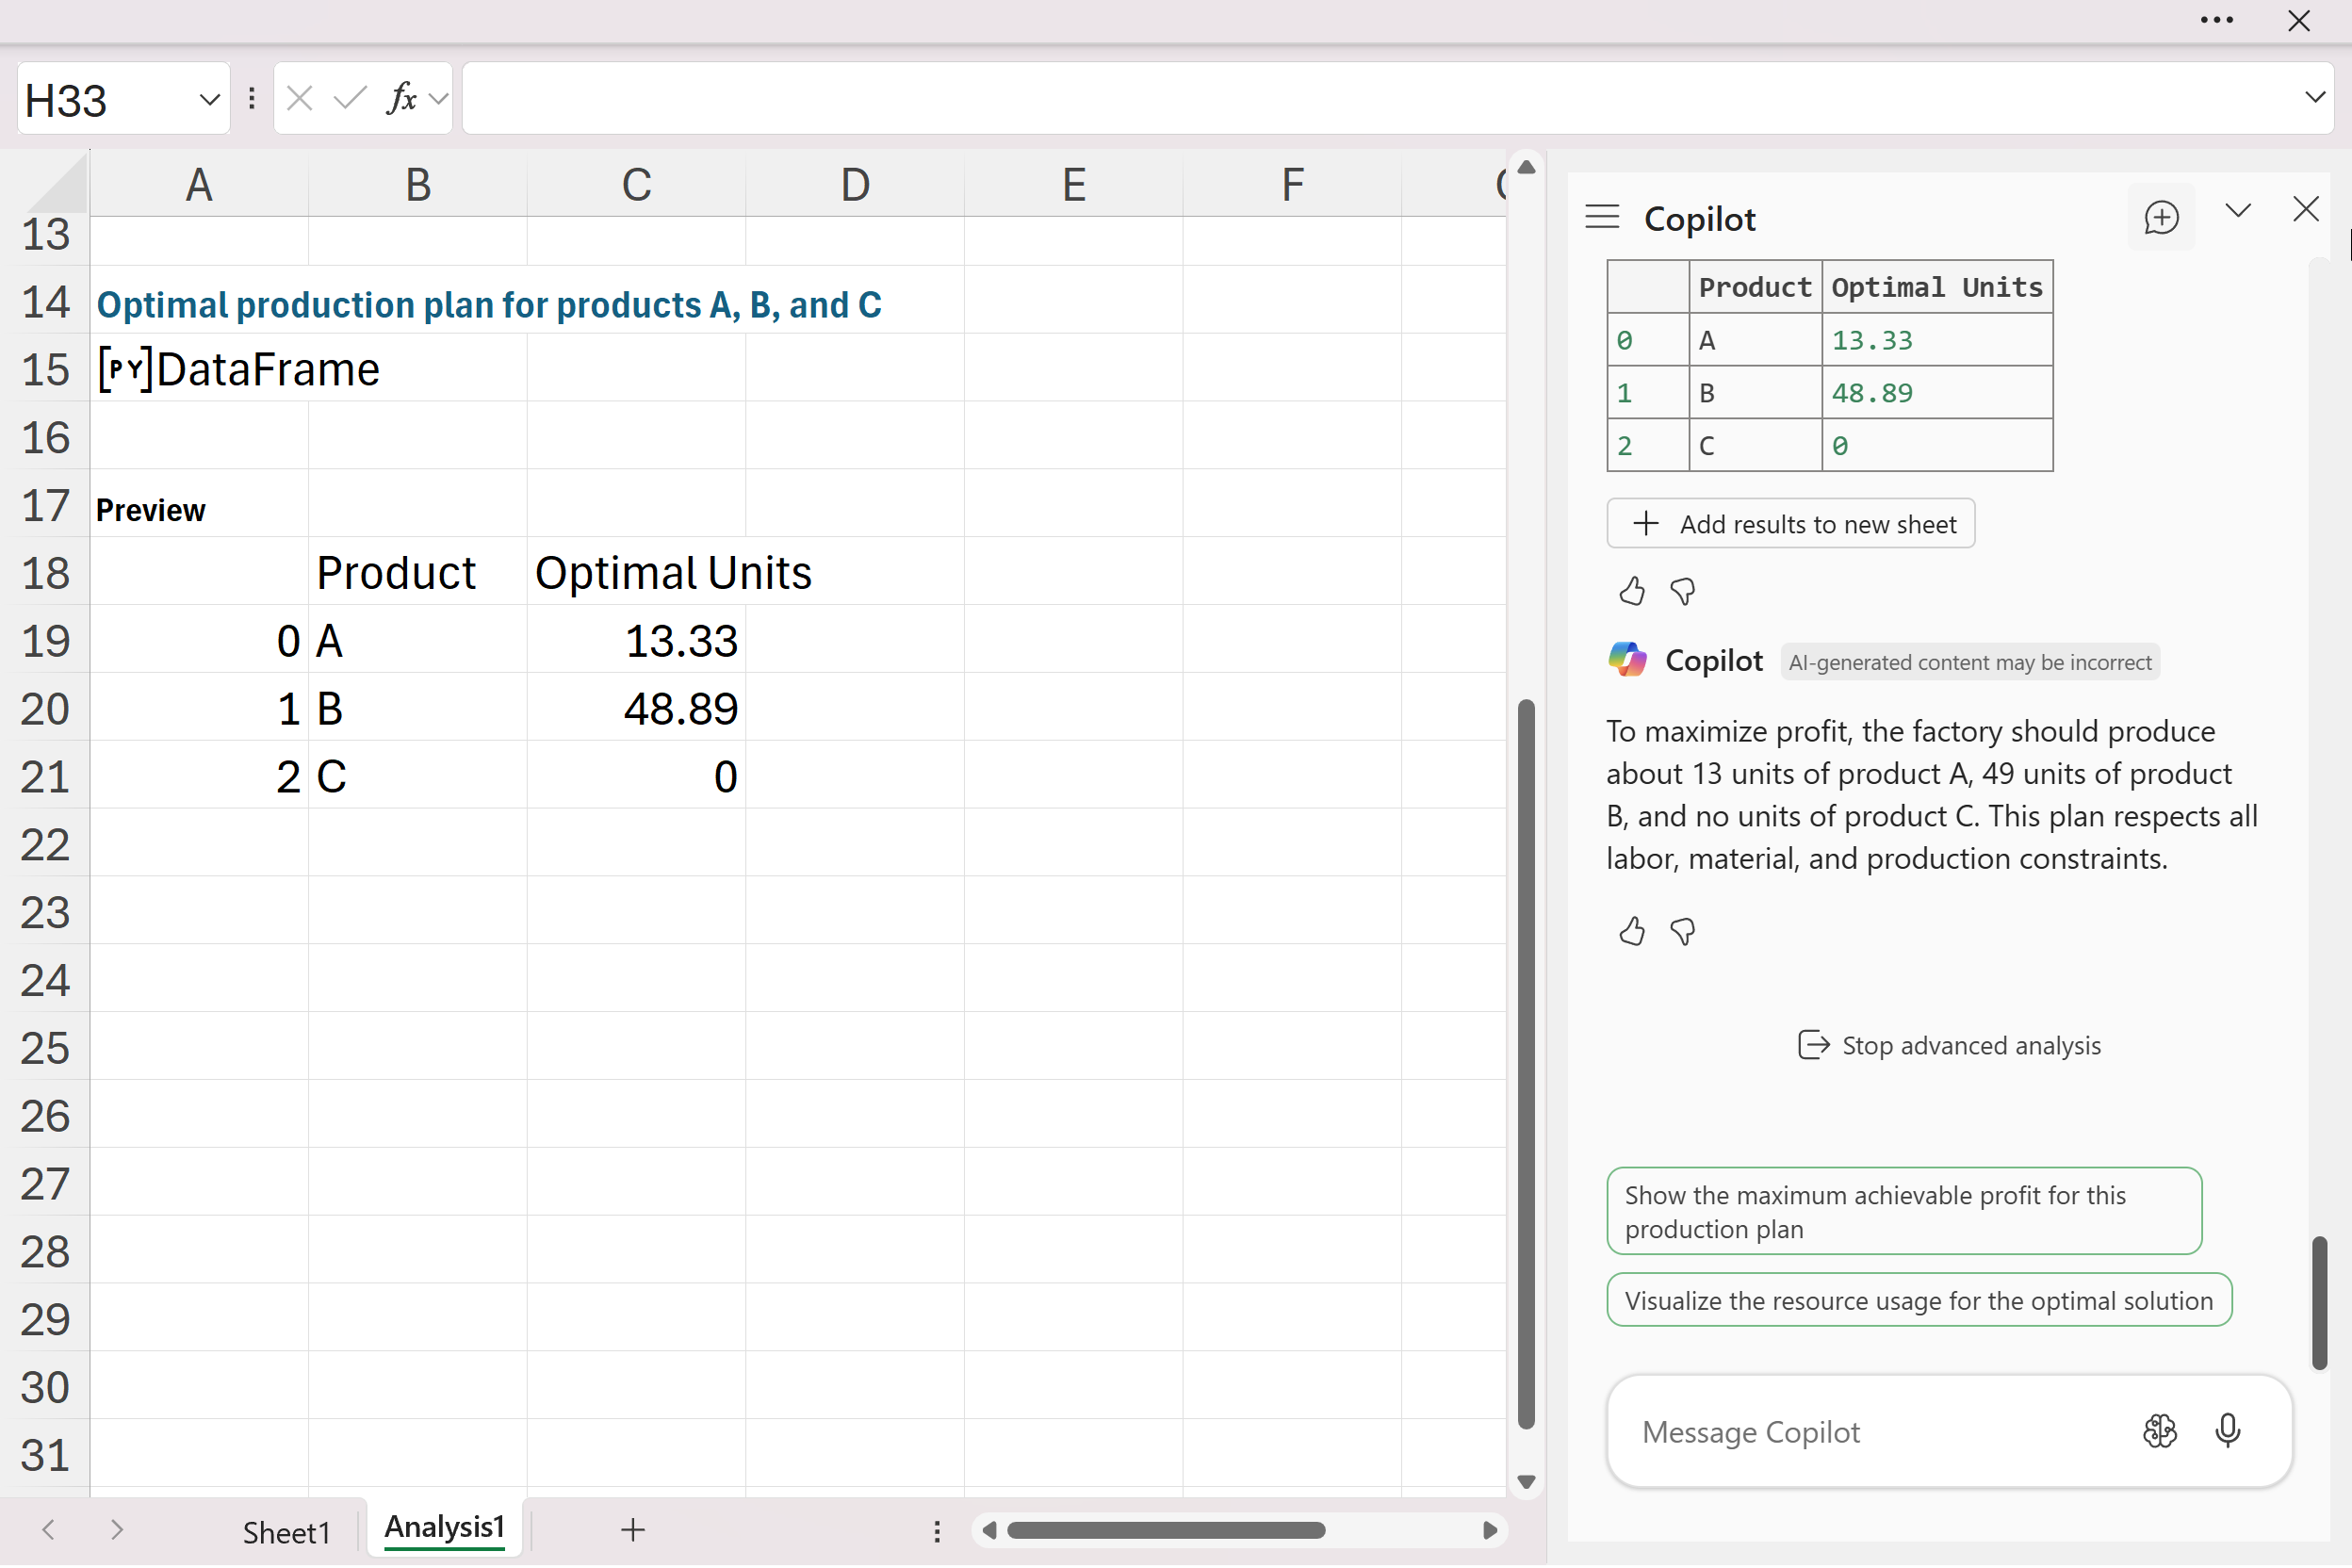Viewport: 2352px width, 1568px height.
Task: Click the cancel entry X icon
Action: 299,98
